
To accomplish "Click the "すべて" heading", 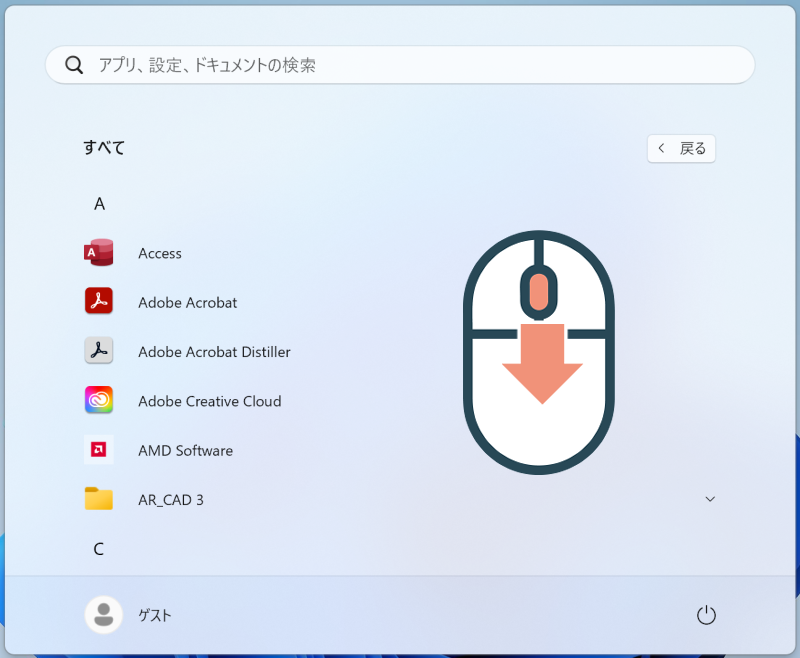I will [x=104, y=147].
